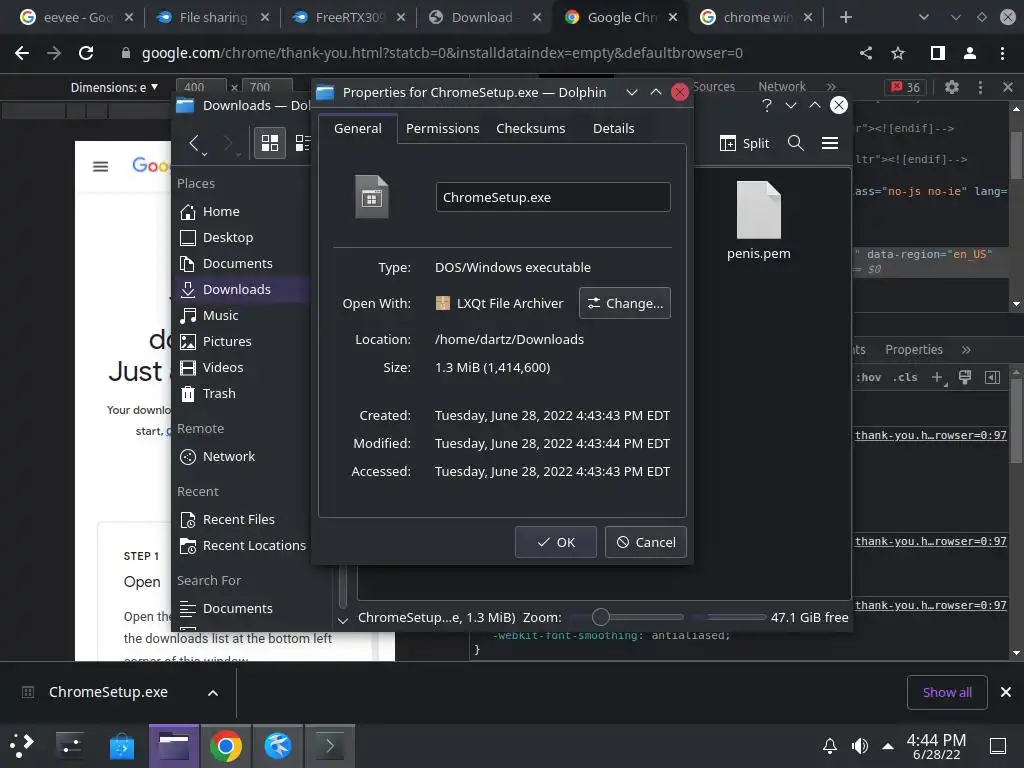
Task: Open KDE application launcher
Action: pyautogui.click(x=22, y=746)
